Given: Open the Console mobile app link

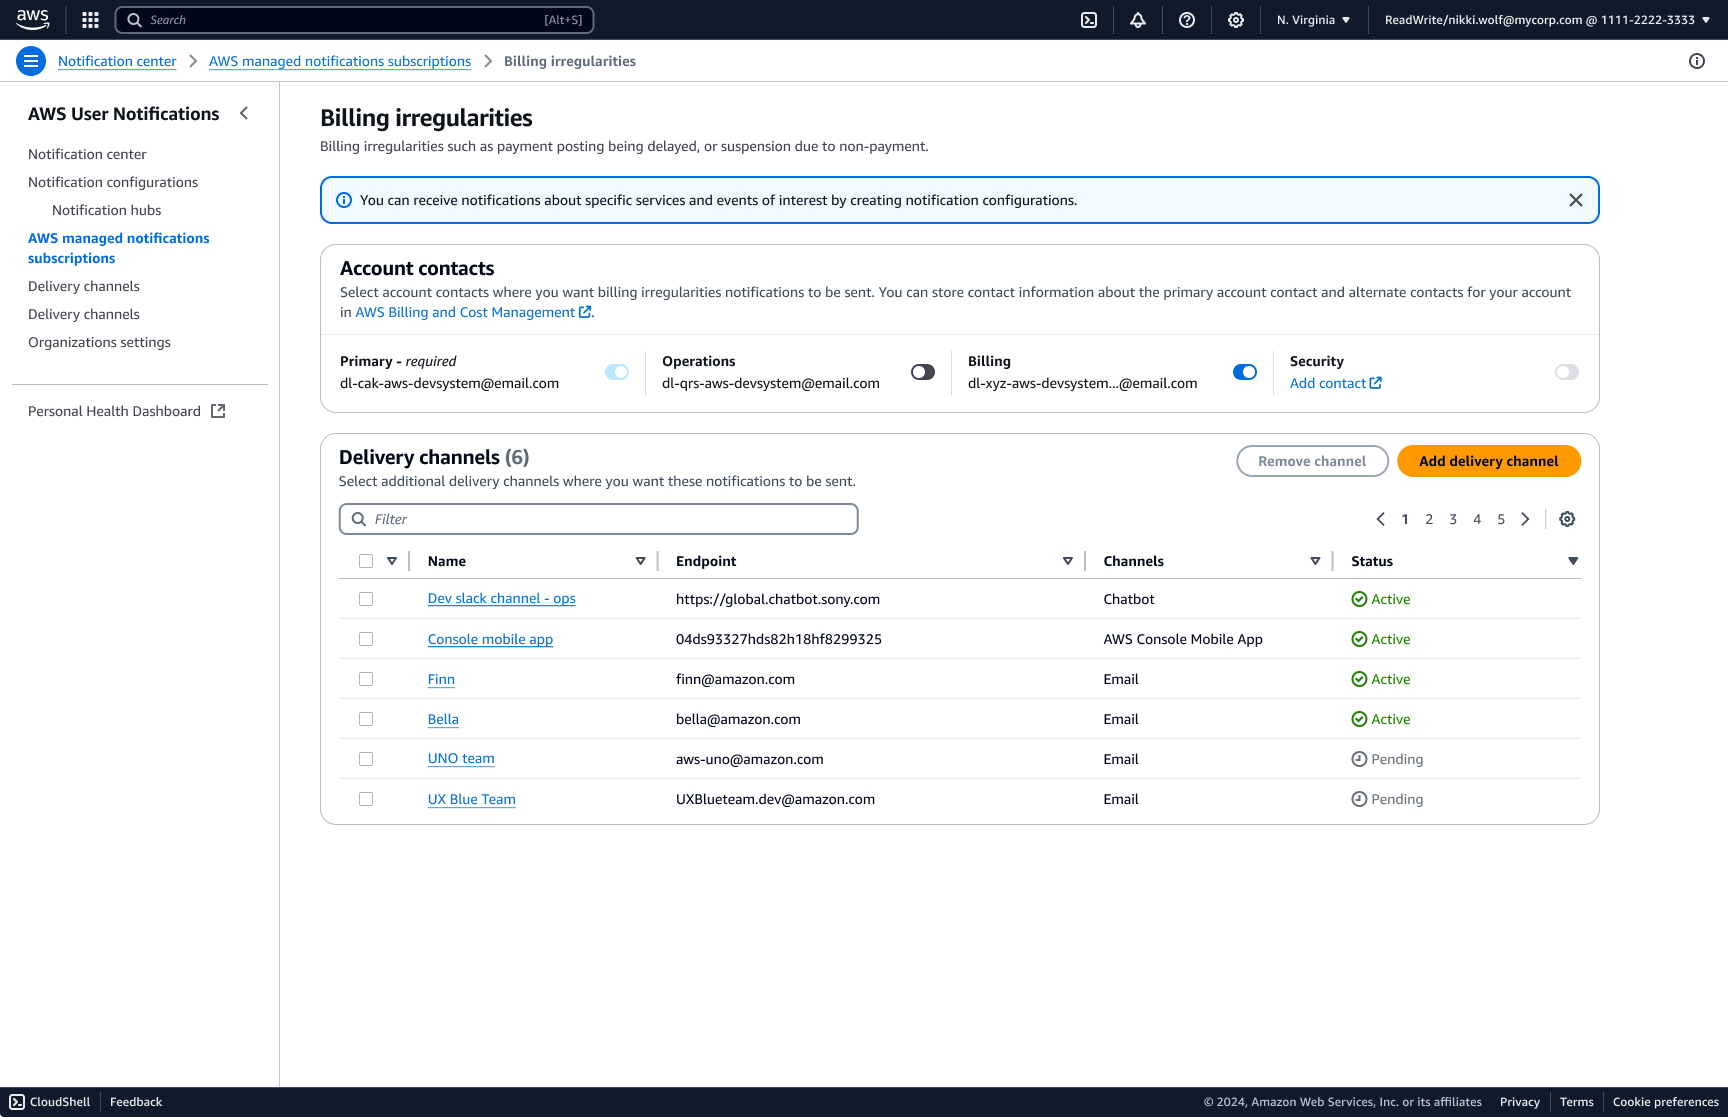Looking at the screenshot, I should [x=490, y=639].
